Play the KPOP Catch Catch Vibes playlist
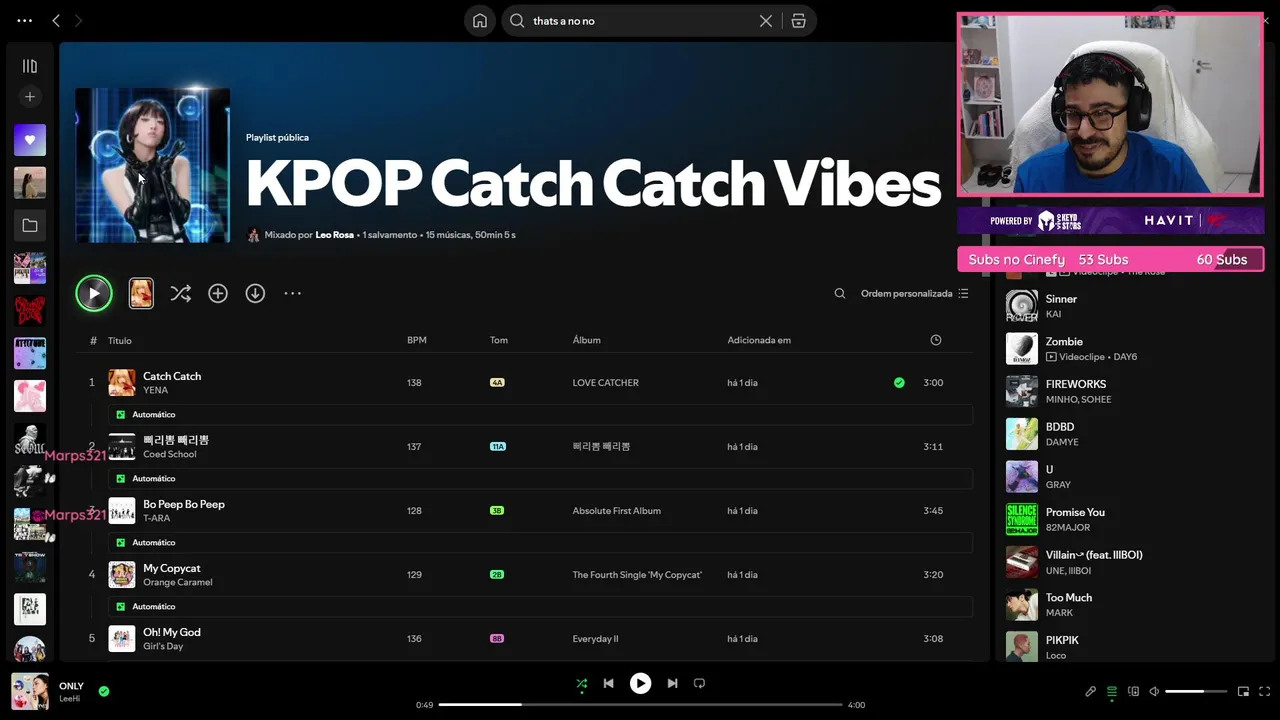This screenshot has width=1280, height=720. 94,293
